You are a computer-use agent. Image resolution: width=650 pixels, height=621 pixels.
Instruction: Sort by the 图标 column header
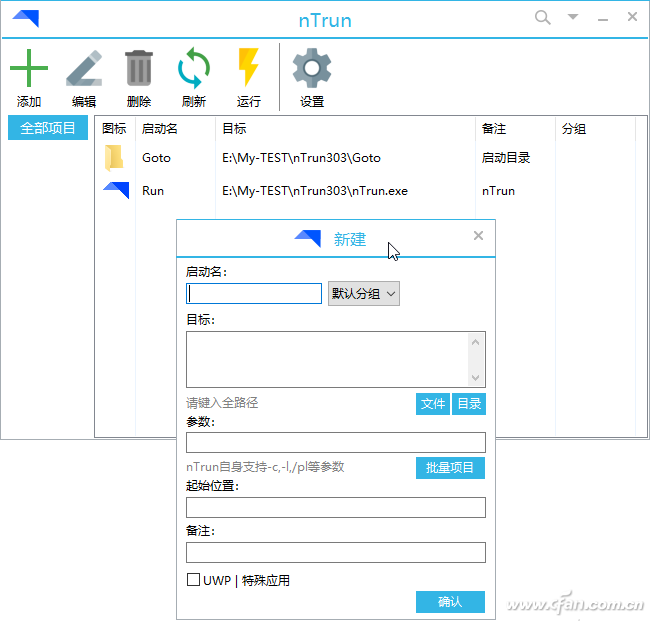click(114, 129)
